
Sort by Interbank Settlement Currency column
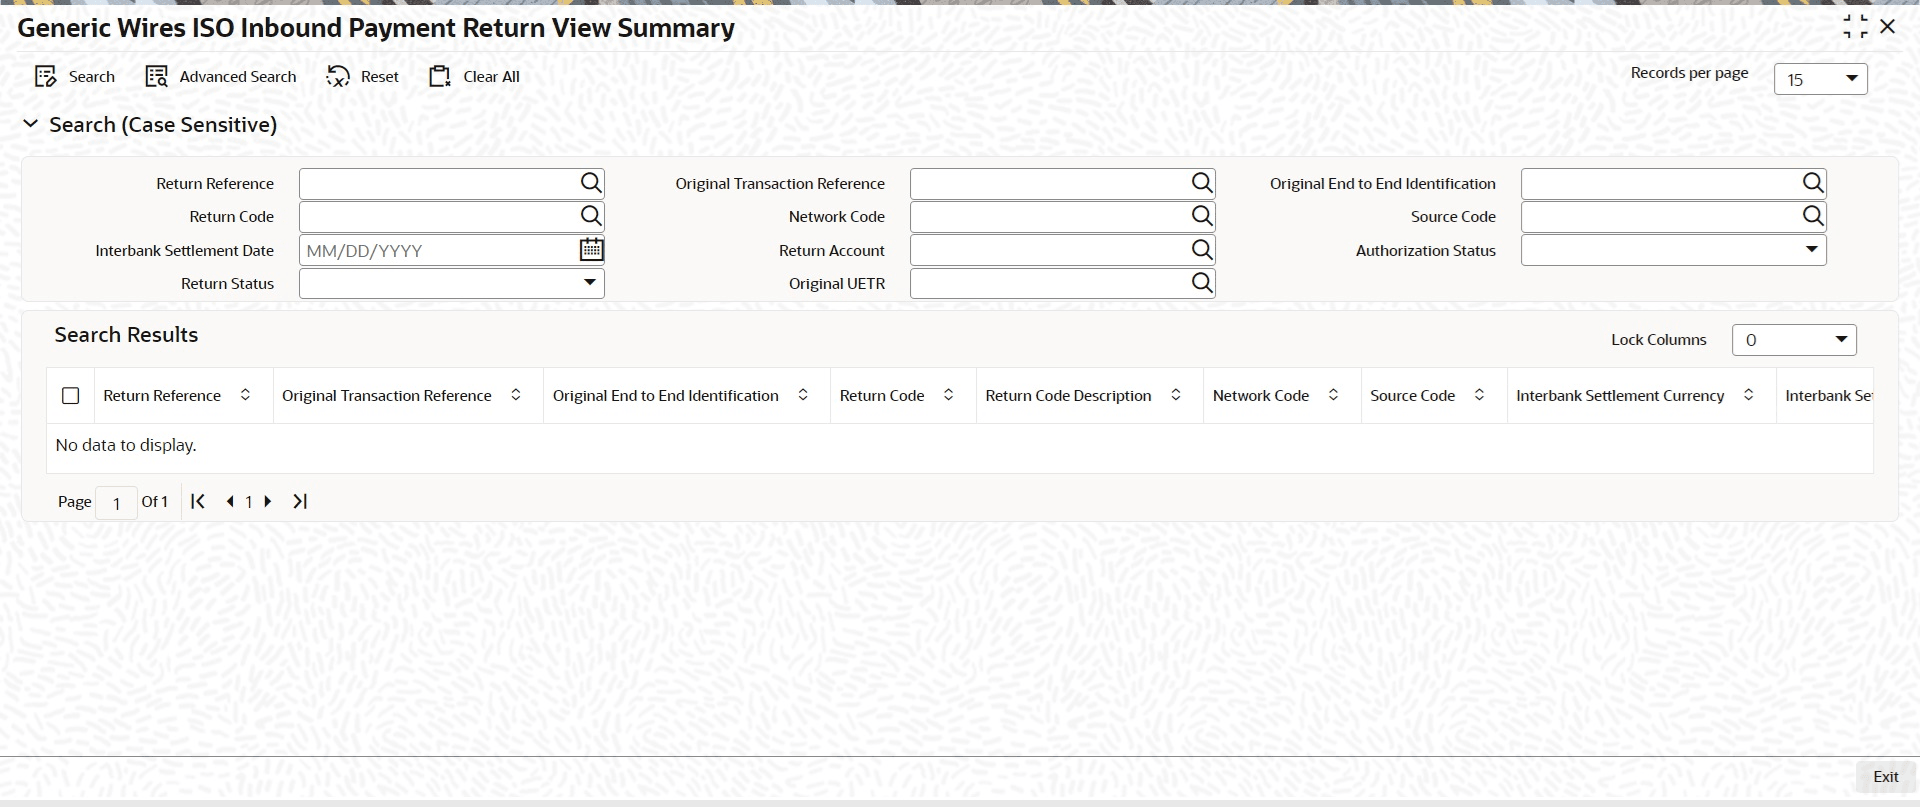[x=1749, y=396]
